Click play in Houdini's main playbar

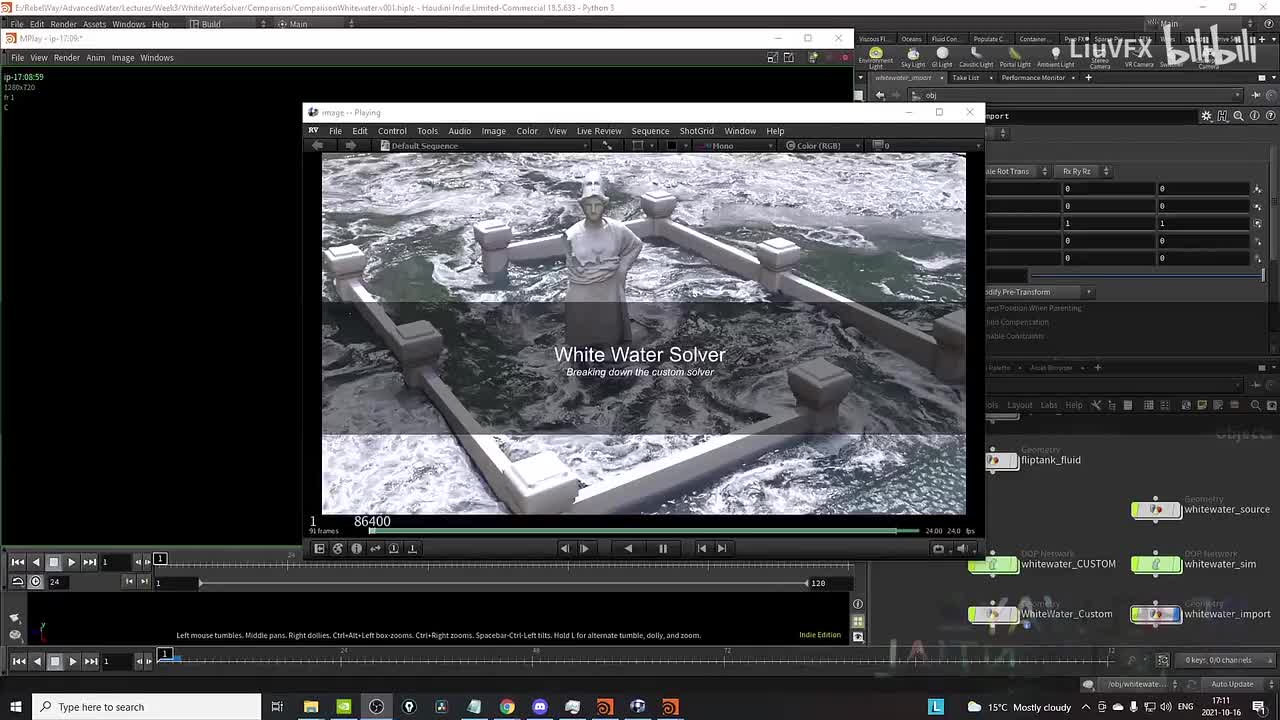pos(72,661)
